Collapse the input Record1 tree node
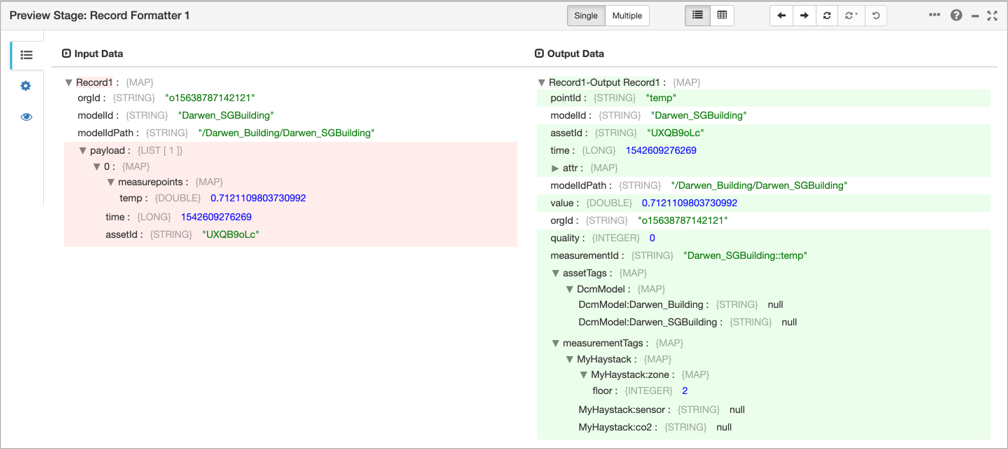 coord(69,83)
